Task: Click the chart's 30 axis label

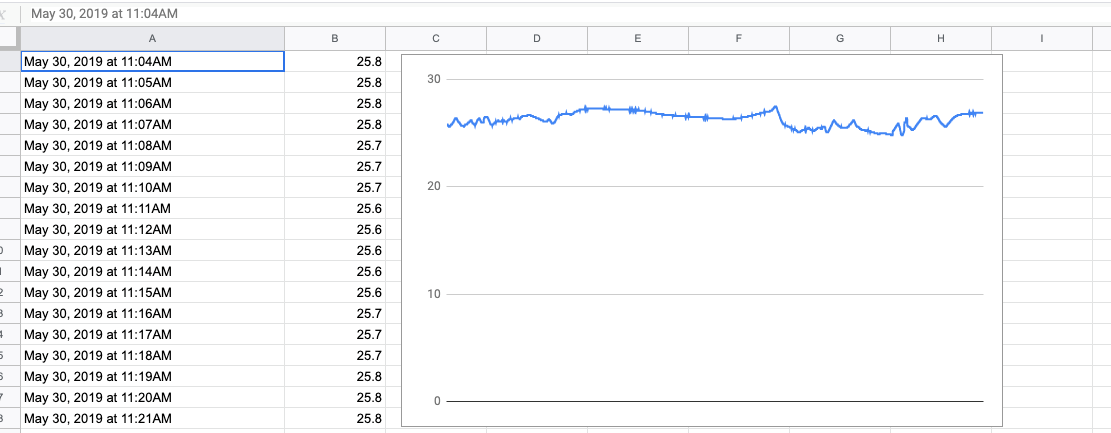Action: click(x=434, y=79)
